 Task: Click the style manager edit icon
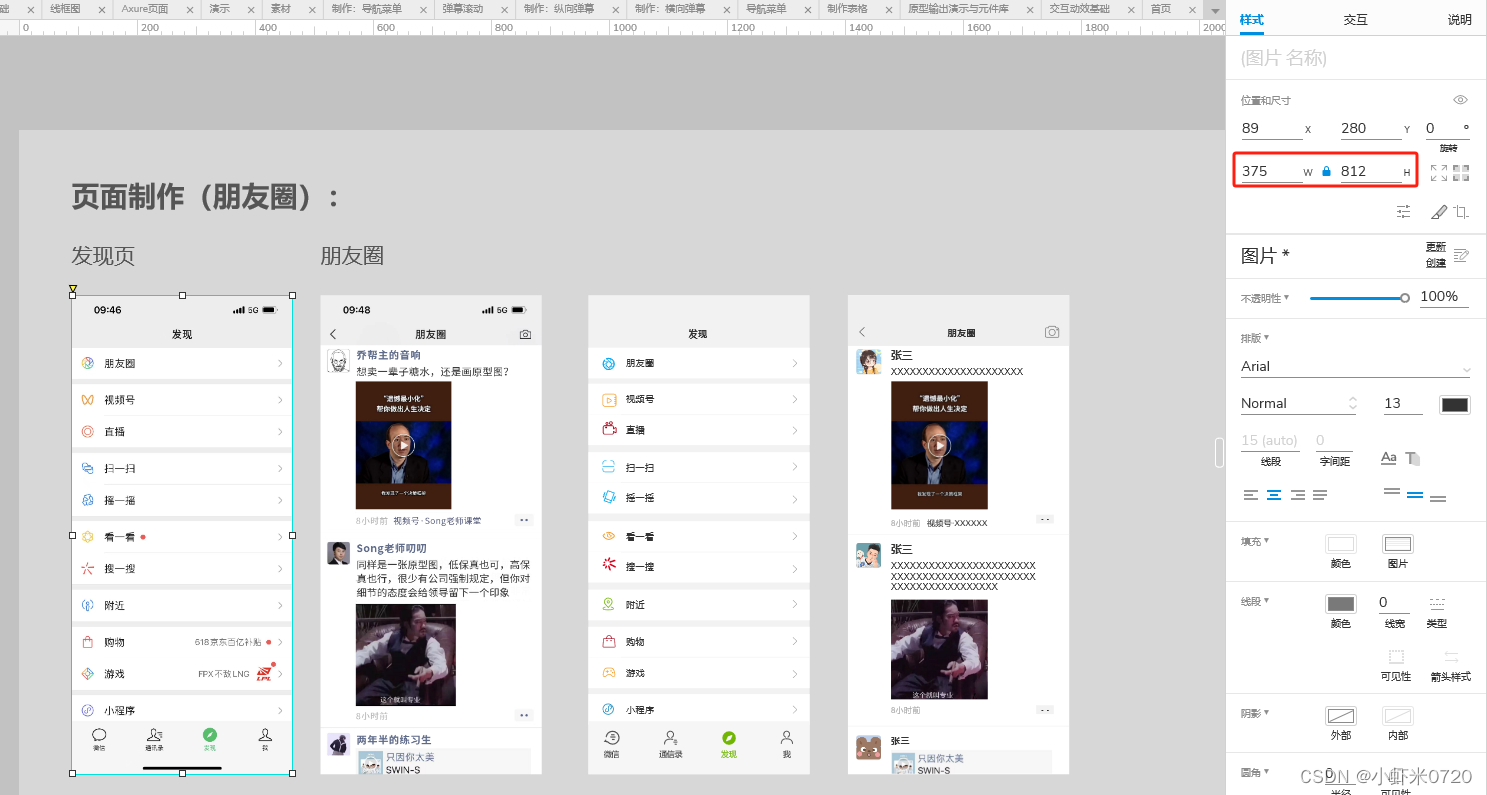click(x=1461, y=256)
